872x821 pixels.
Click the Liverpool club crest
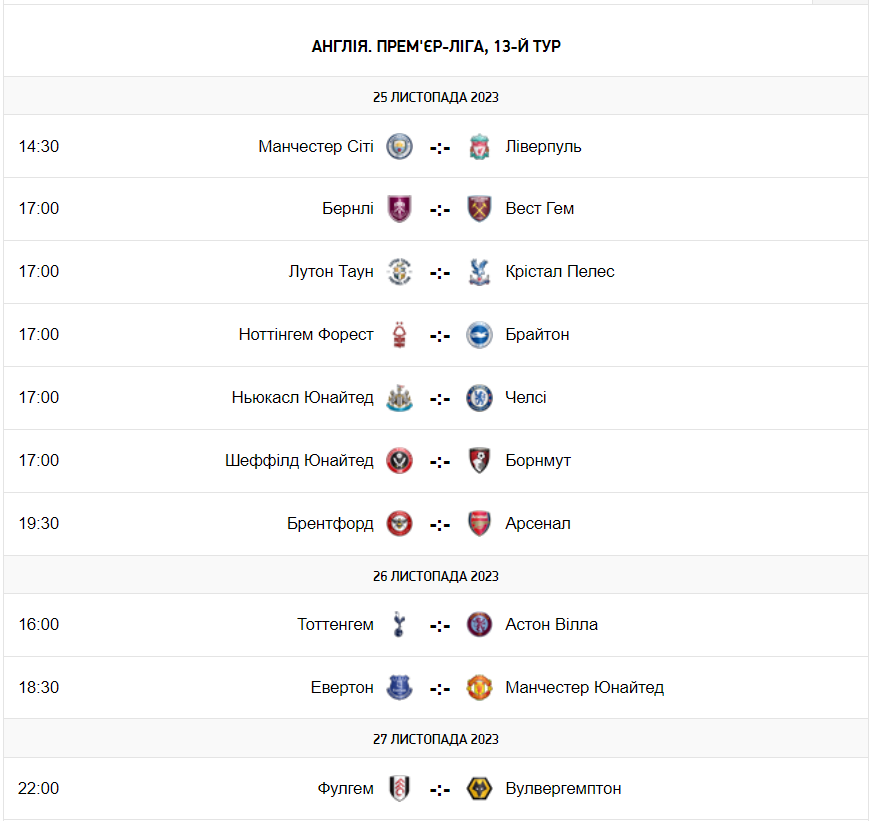tap(479, 146)
